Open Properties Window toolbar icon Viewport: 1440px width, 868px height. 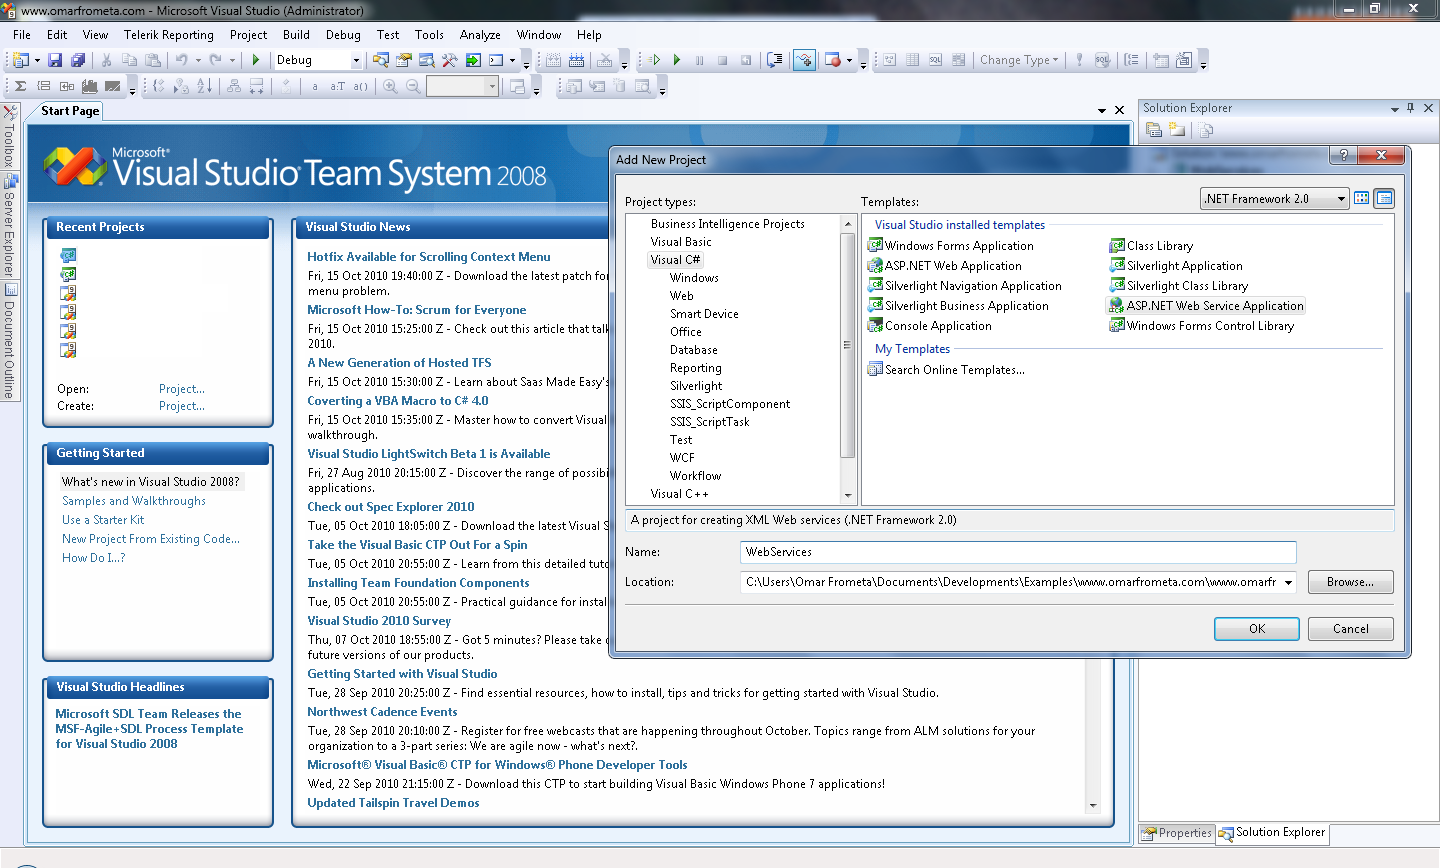pyautogui.click(x=404, y=60)
